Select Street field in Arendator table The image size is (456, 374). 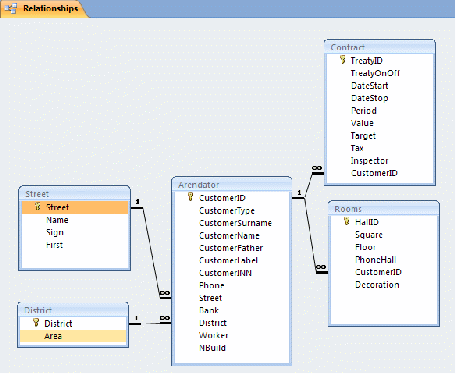point(210,298)
